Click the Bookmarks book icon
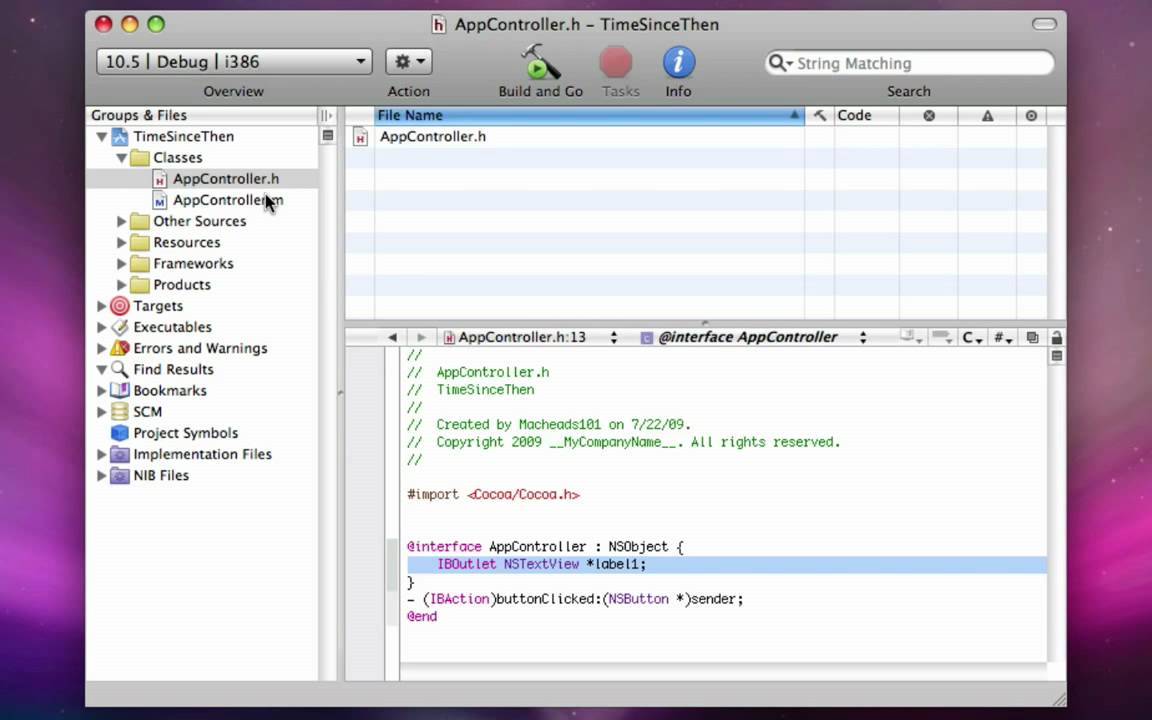1152x720 pixels. click(x=119, y=391)
